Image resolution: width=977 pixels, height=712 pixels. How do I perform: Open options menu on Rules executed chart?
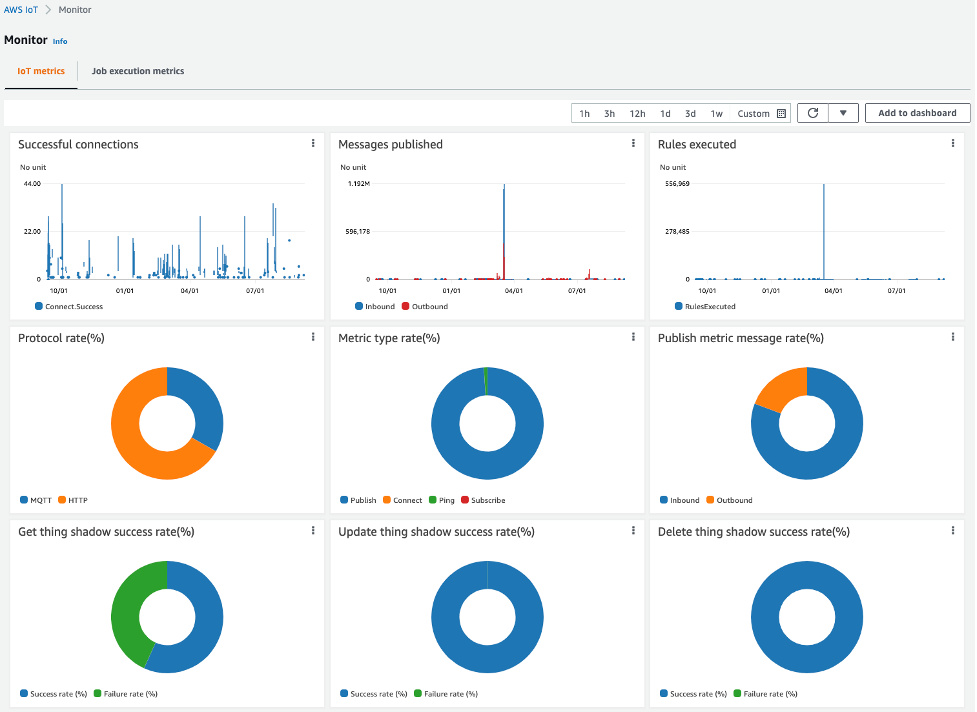point(952,143)
